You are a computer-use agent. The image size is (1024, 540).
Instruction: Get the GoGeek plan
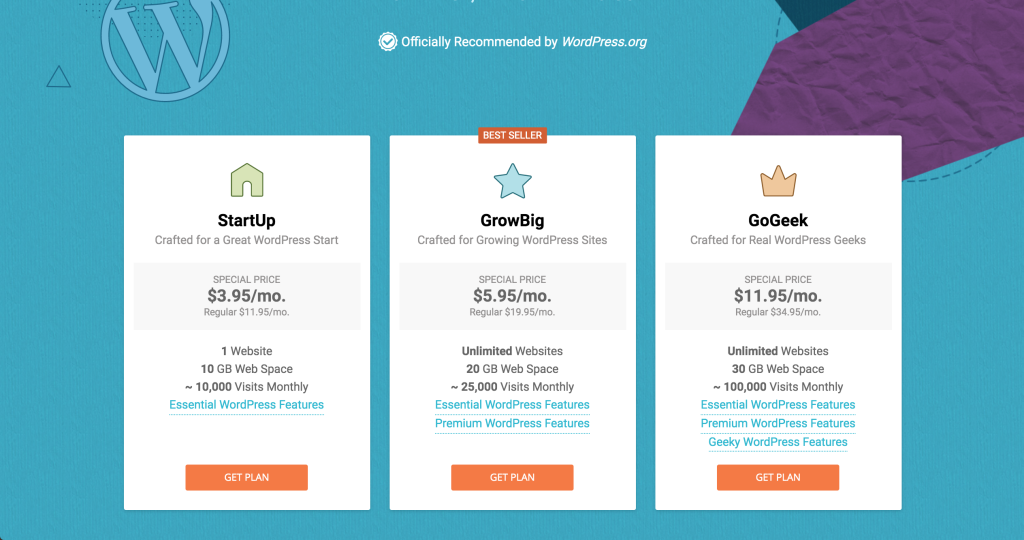click(778, 477)
